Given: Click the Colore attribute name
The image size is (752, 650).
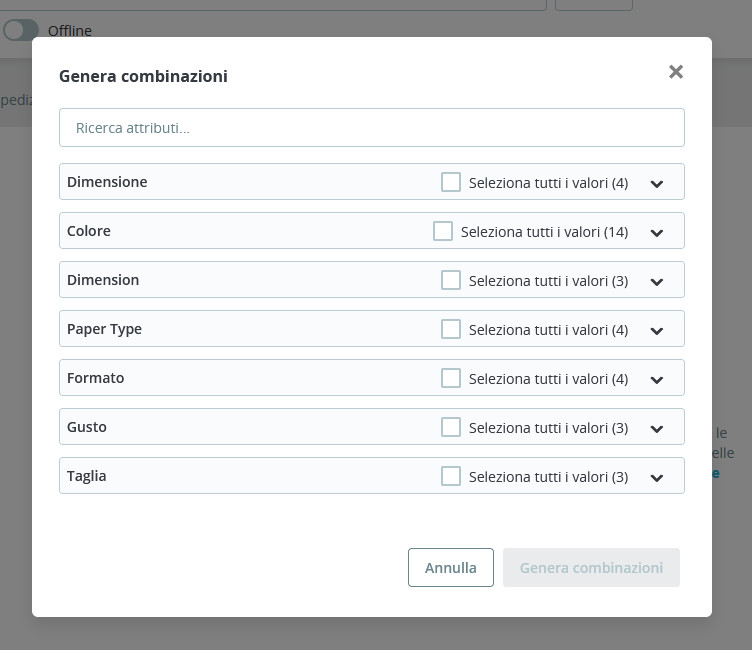Looking at the screenshot, I should coord(89,231).
